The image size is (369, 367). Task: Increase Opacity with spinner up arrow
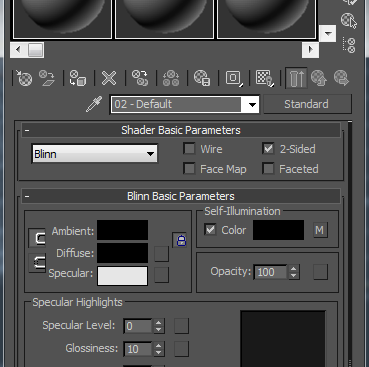click(x=293, y=268)
